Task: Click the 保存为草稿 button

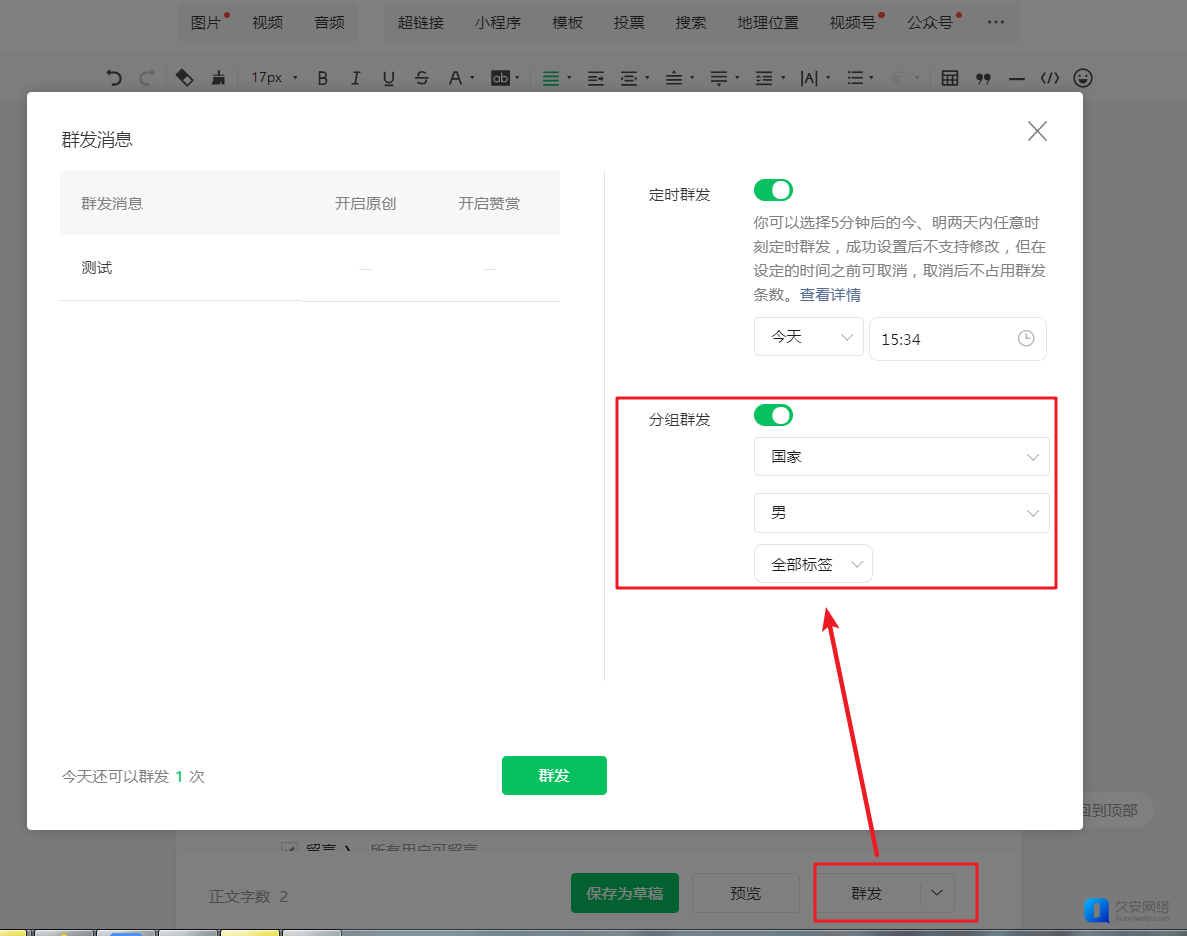Action: click(x=625, y=894)
